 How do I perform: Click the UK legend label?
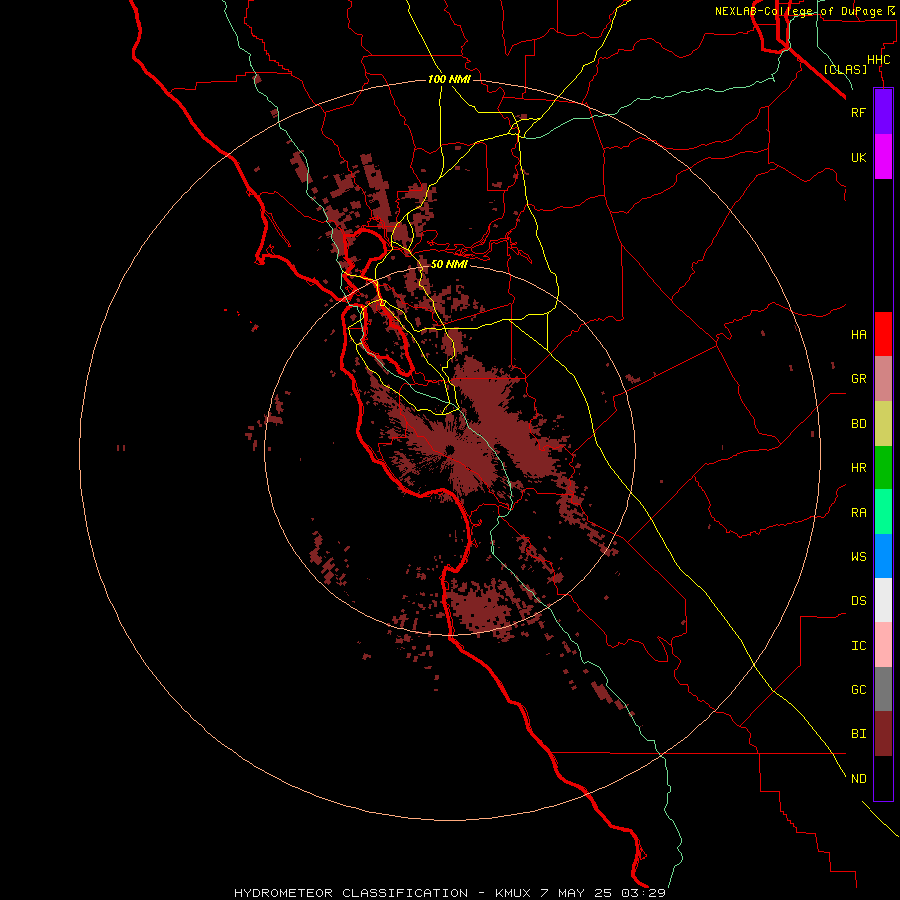[858, 157]
